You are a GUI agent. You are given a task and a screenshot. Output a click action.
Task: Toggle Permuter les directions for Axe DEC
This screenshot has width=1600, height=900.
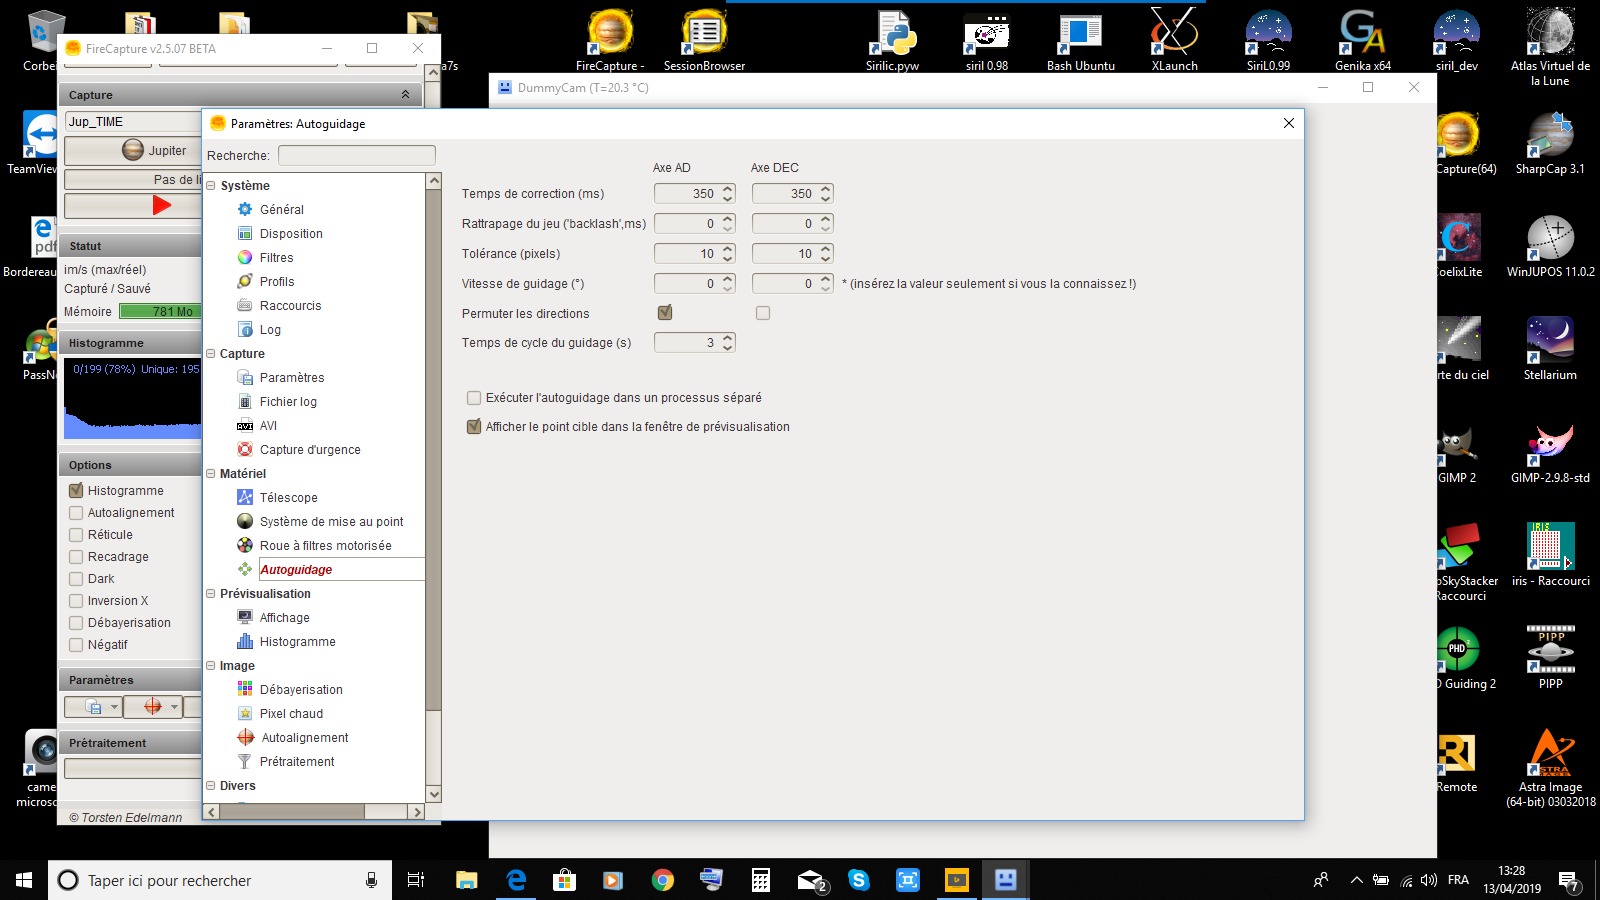pyautogui.click(x=763, y=313)
